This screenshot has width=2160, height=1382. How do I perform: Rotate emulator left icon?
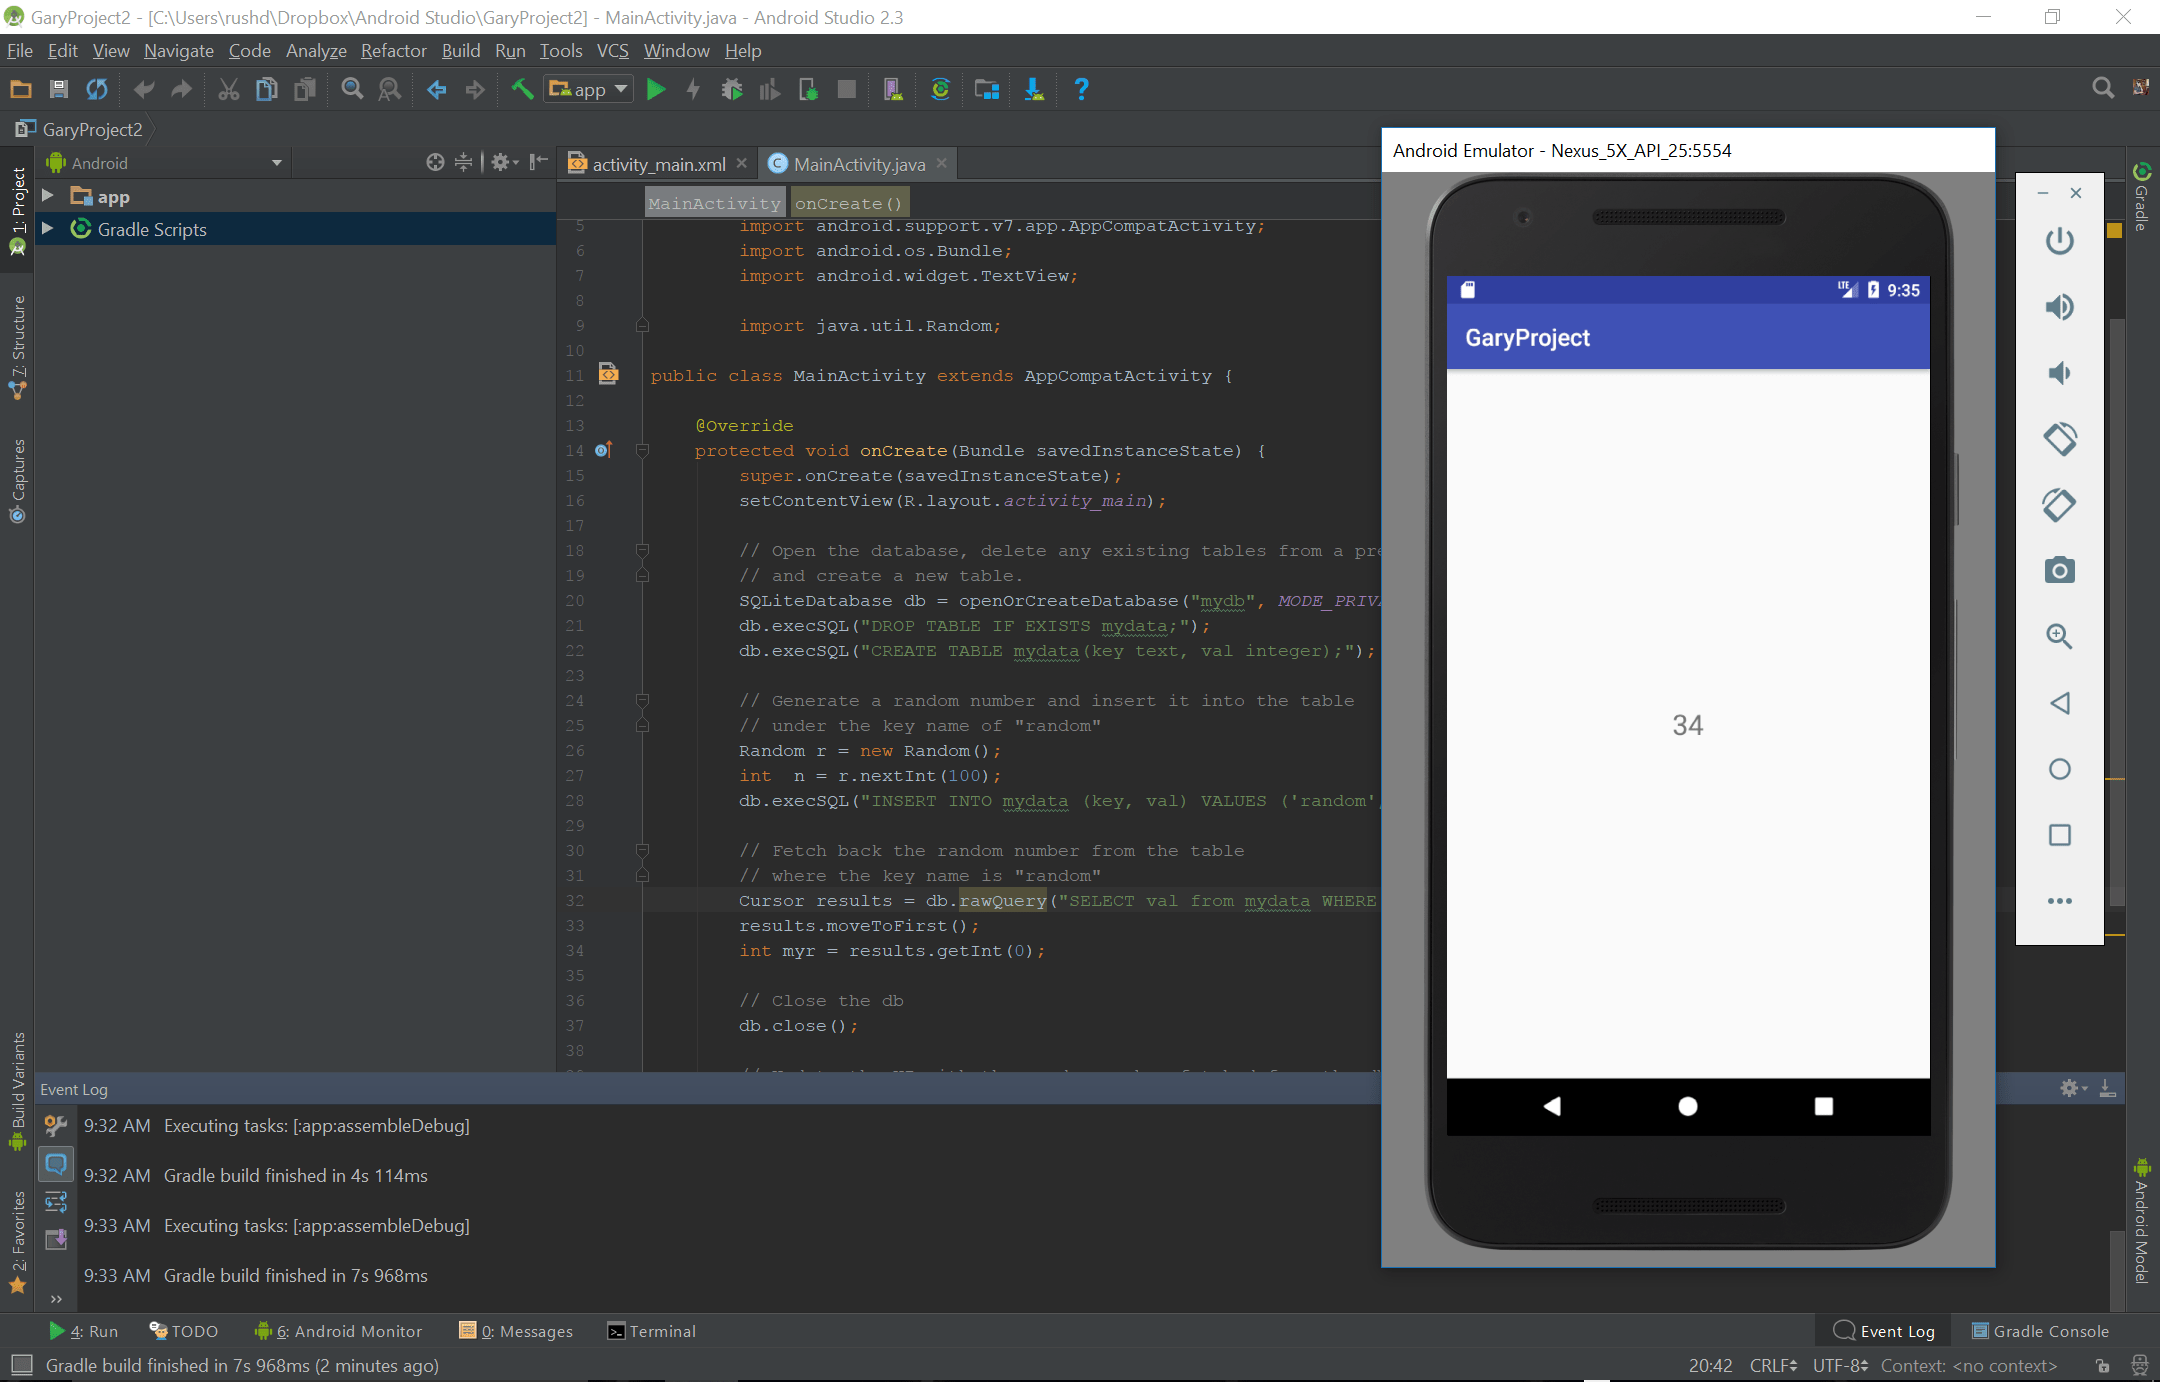(2059, 439)
